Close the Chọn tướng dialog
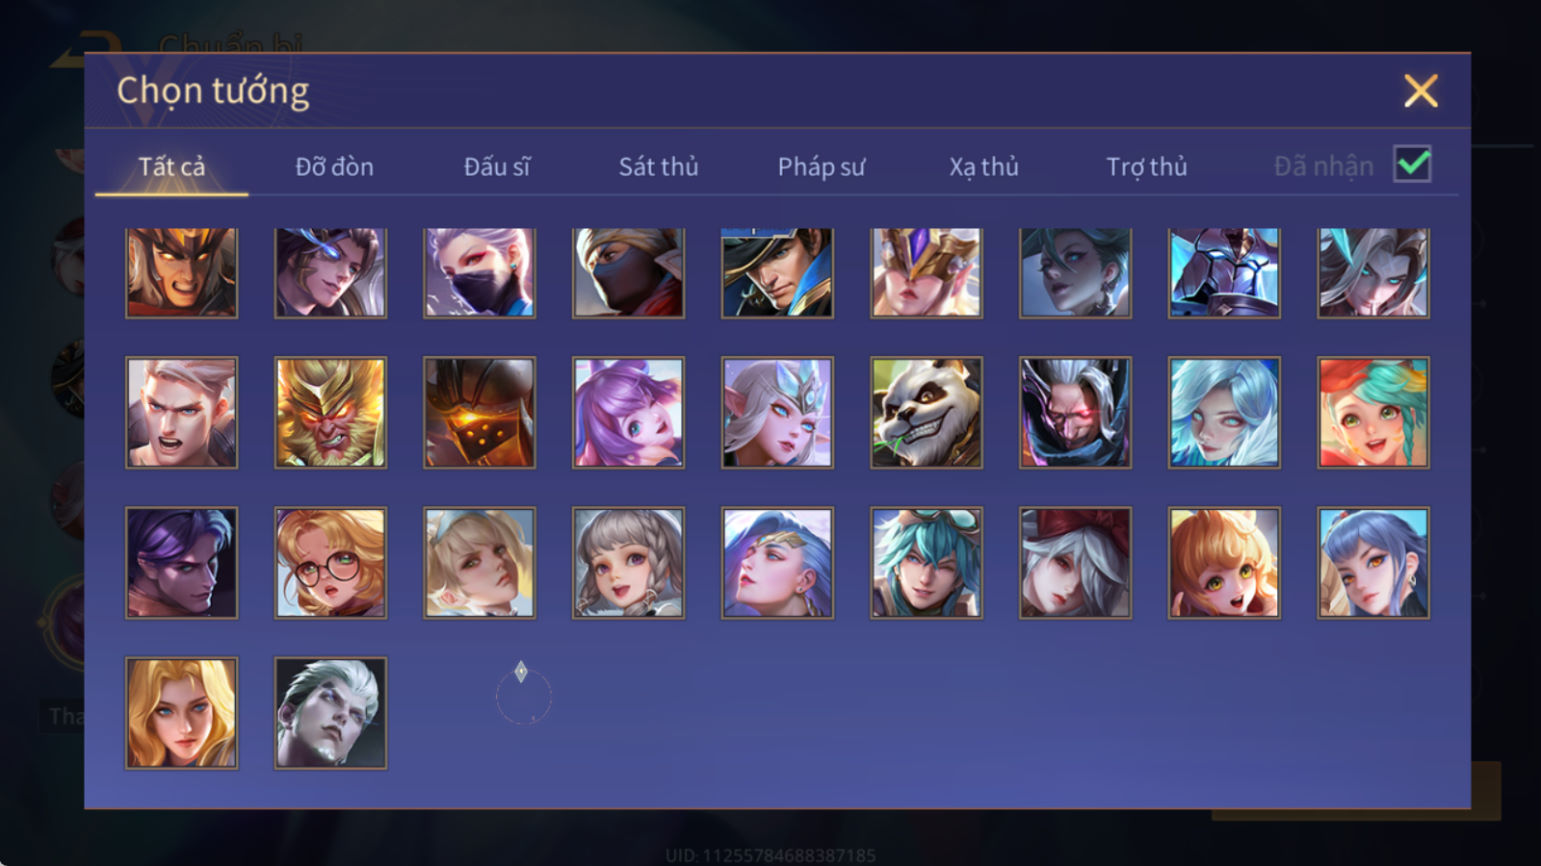Viewport: 1541px width, 866px height. pos(1420,91)
